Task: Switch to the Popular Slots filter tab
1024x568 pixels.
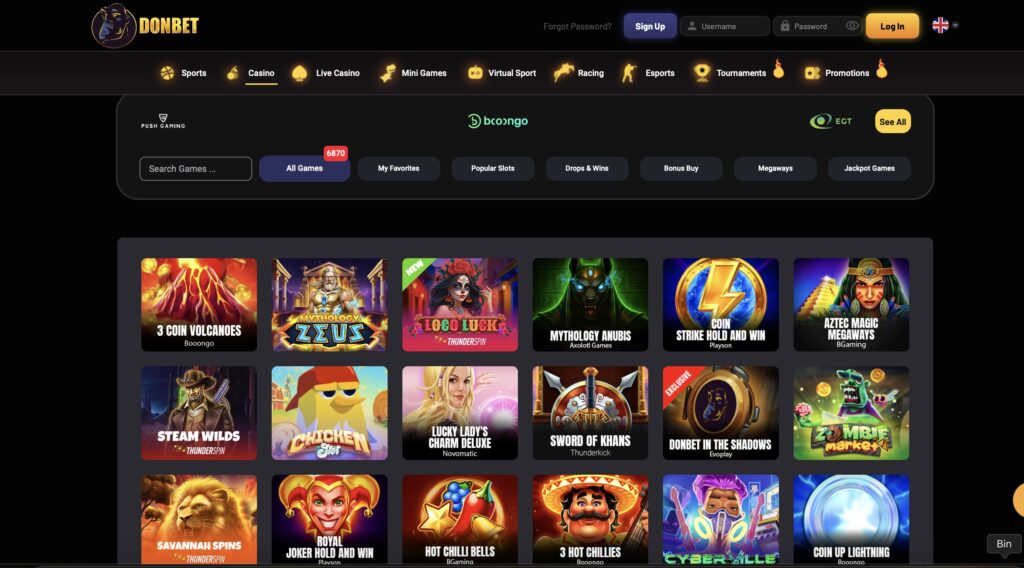Action: coord(493,168)
